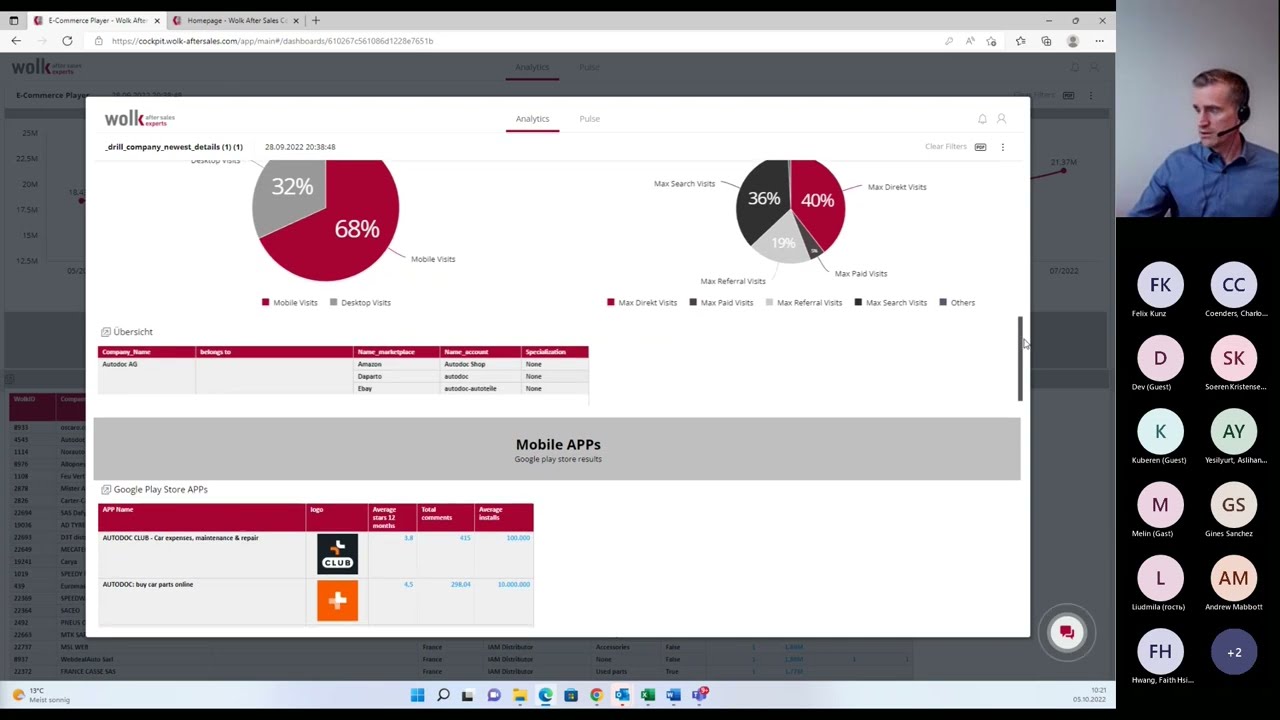This screenshot has width=1280, height=720.
Task: Sort by Specialization column header
Action: (x=554, y=352)
